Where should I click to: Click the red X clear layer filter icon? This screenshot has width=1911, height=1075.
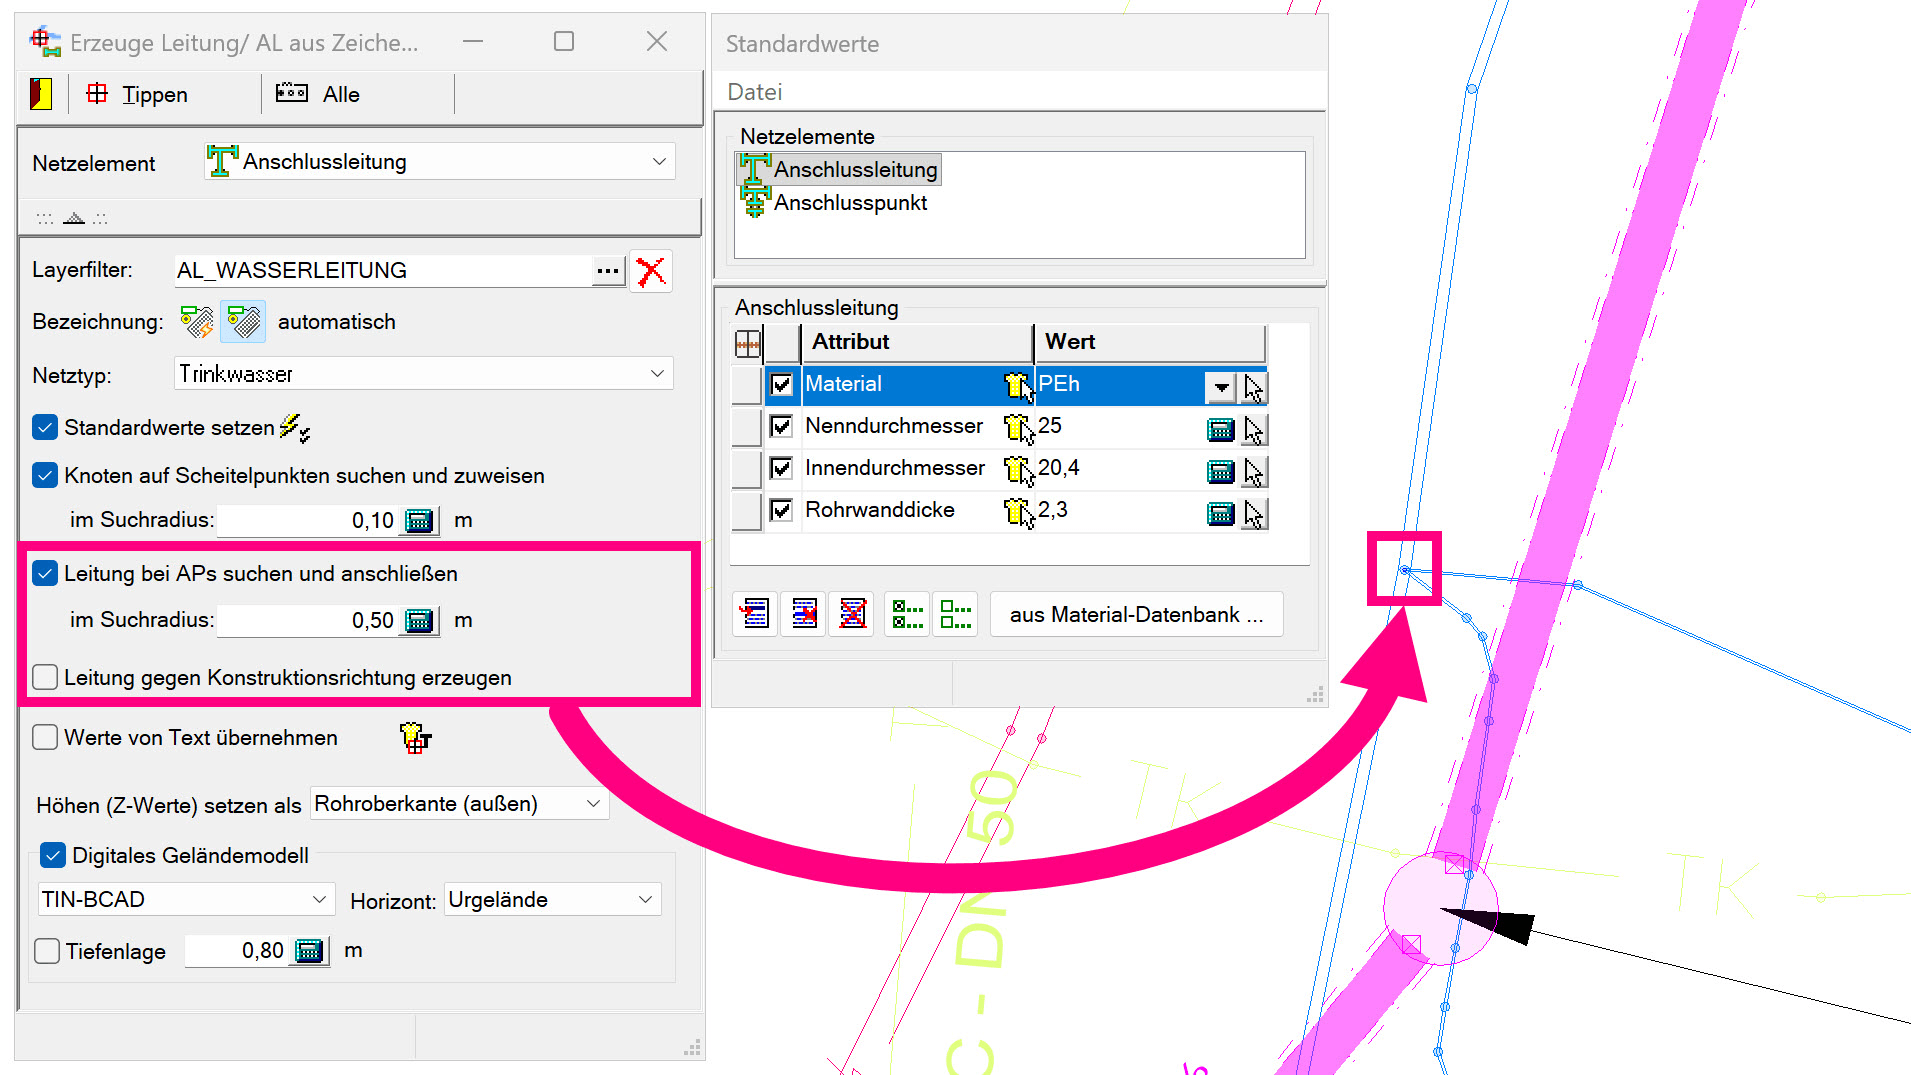[651, 271]
